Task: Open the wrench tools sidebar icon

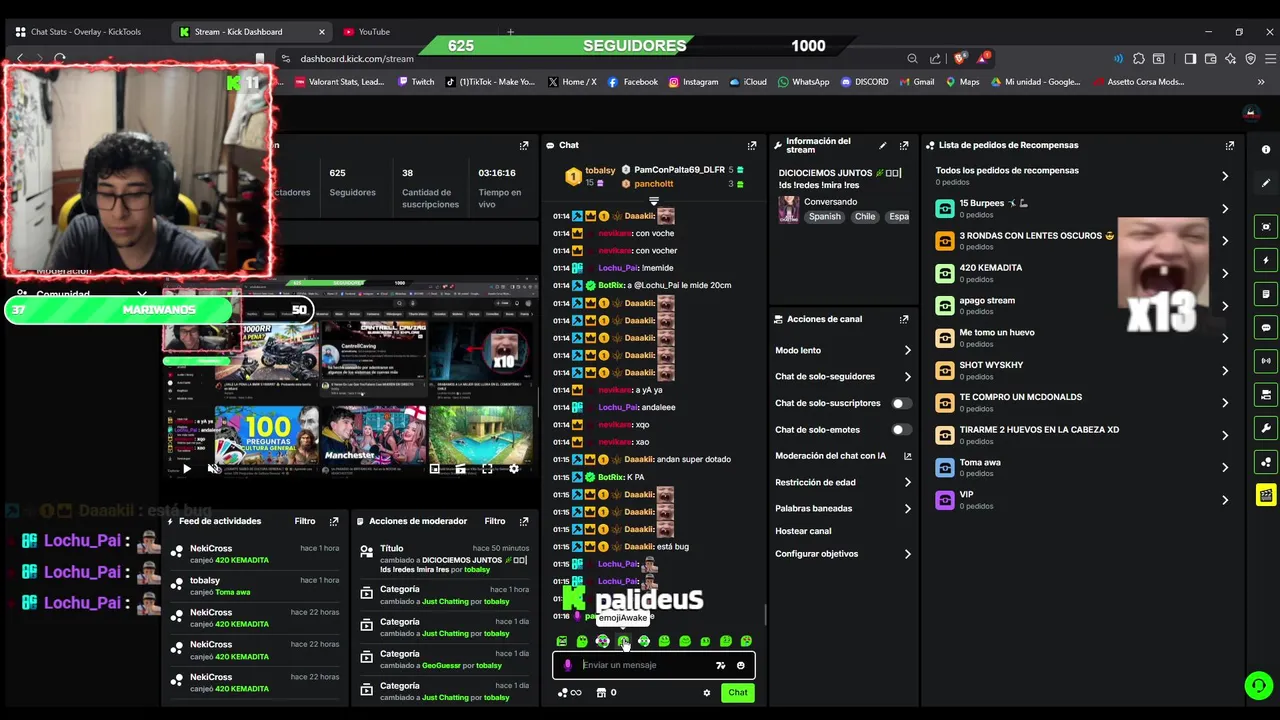Action: (1266, 429)
